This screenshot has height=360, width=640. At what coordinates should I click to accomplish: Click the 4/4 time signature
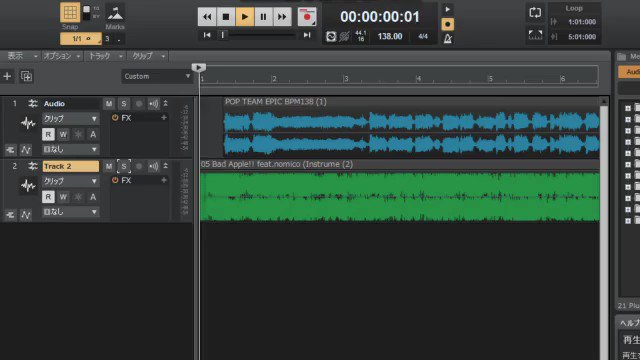(423, 36)
